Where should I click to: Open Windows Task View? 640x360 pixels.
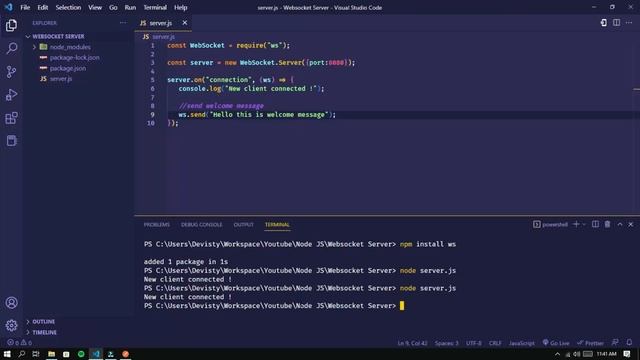coord(36,354)
